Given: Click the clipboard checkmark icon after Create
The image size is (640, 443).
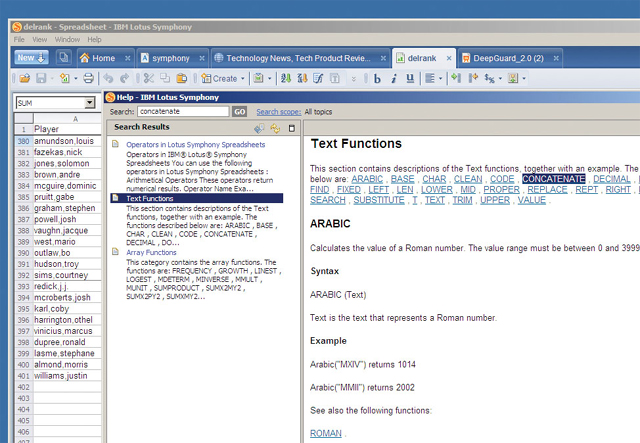Looking at the screenshot, I should (x=258, y=78).
